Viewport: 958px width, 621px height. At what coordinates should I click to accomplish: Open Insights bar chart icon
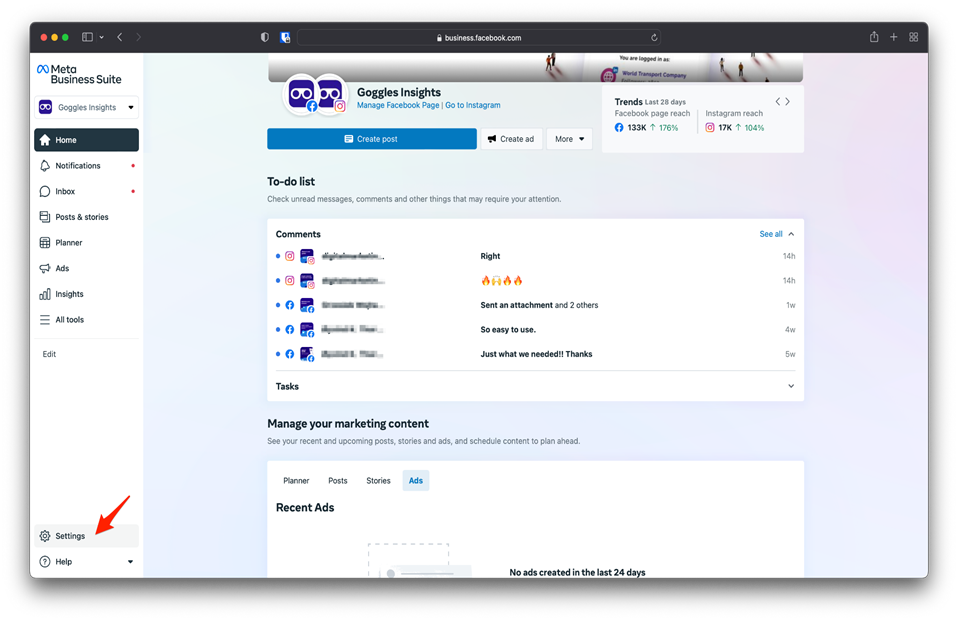45,294
